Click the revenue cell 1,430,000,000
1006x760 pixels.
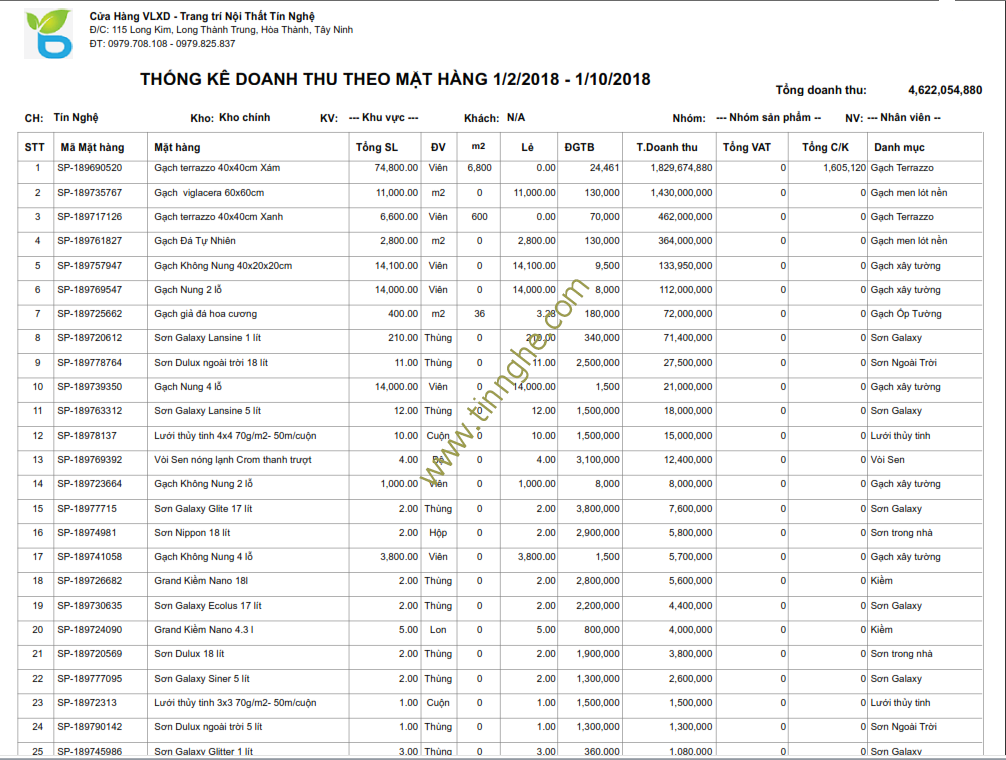[681, 192]
